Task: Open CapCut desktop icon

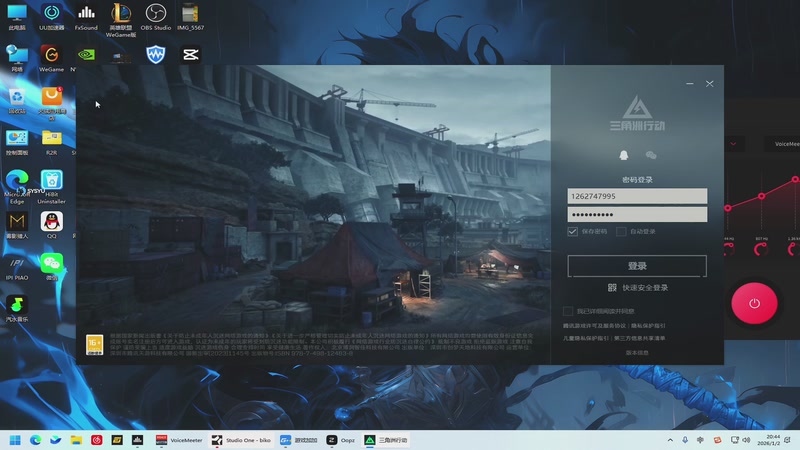Action: click(190, 55)
